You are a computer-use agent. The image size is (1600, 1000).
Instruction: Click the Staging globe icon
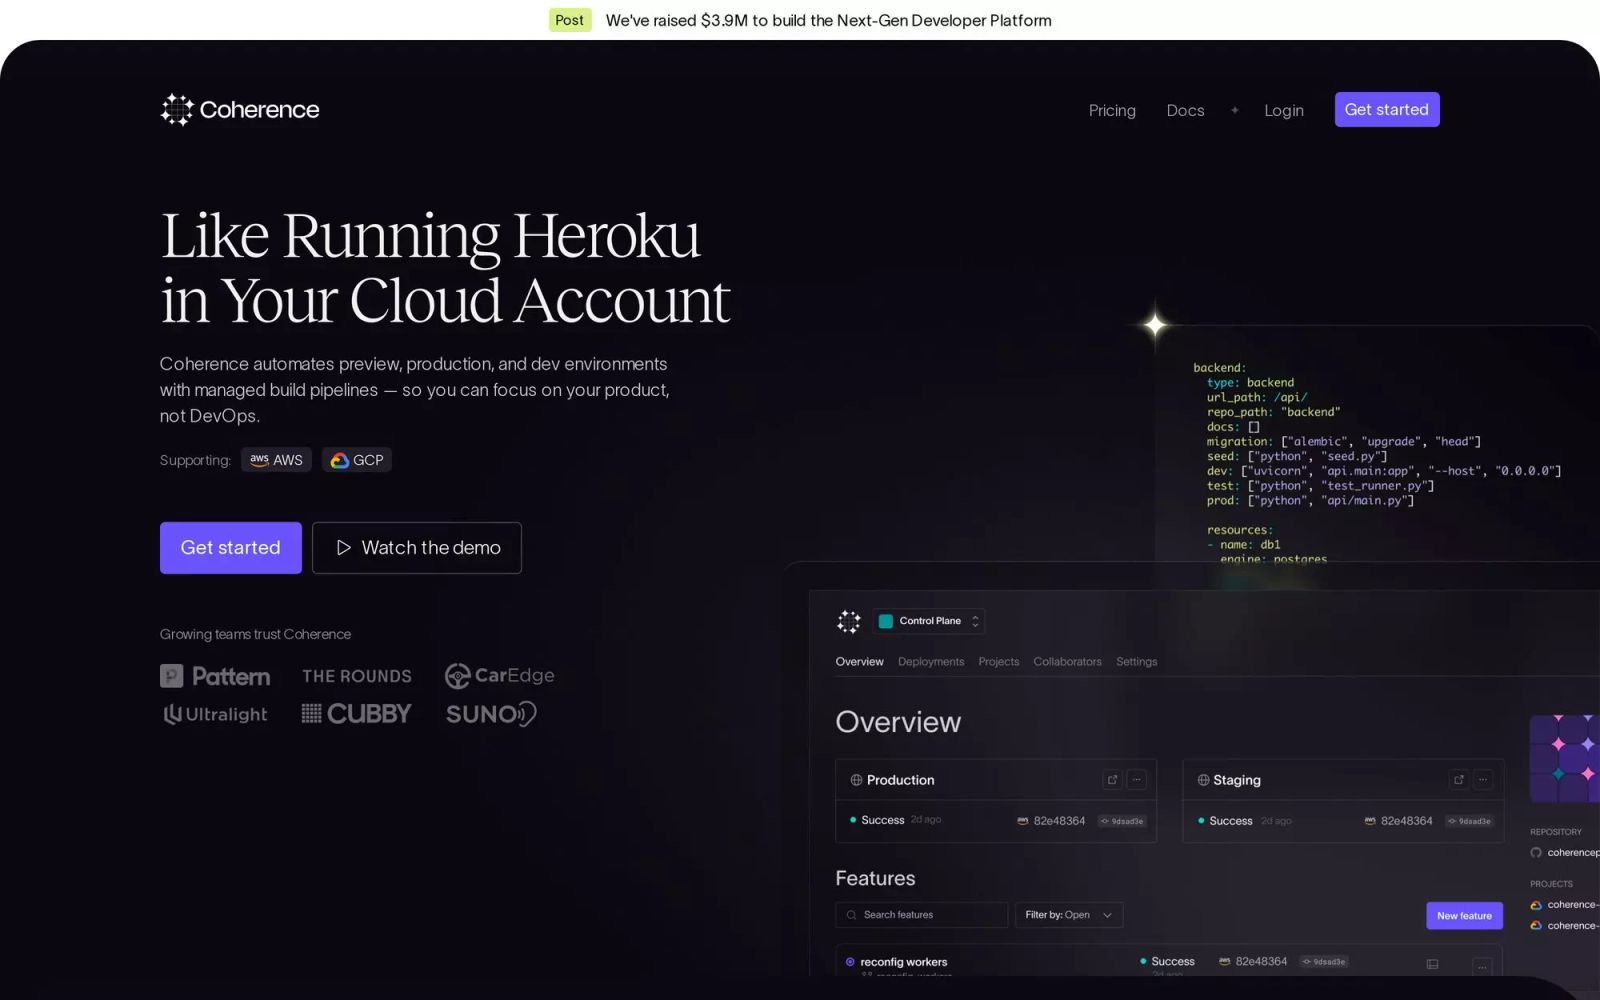click(x=1203, y=780)
